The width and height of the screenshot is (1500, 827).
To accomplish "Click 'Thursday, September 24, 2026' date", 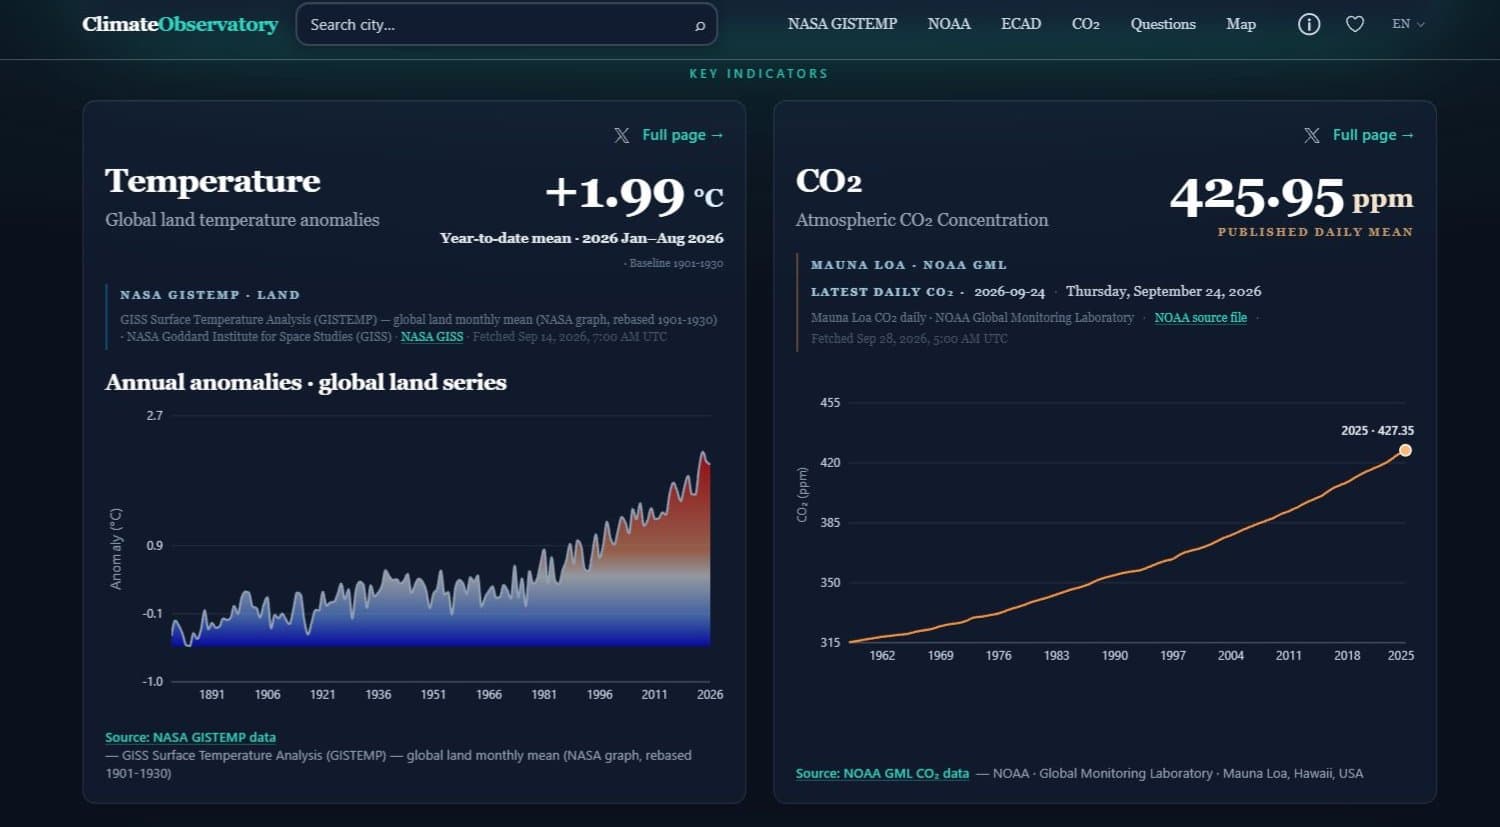I will [1163, 291].
